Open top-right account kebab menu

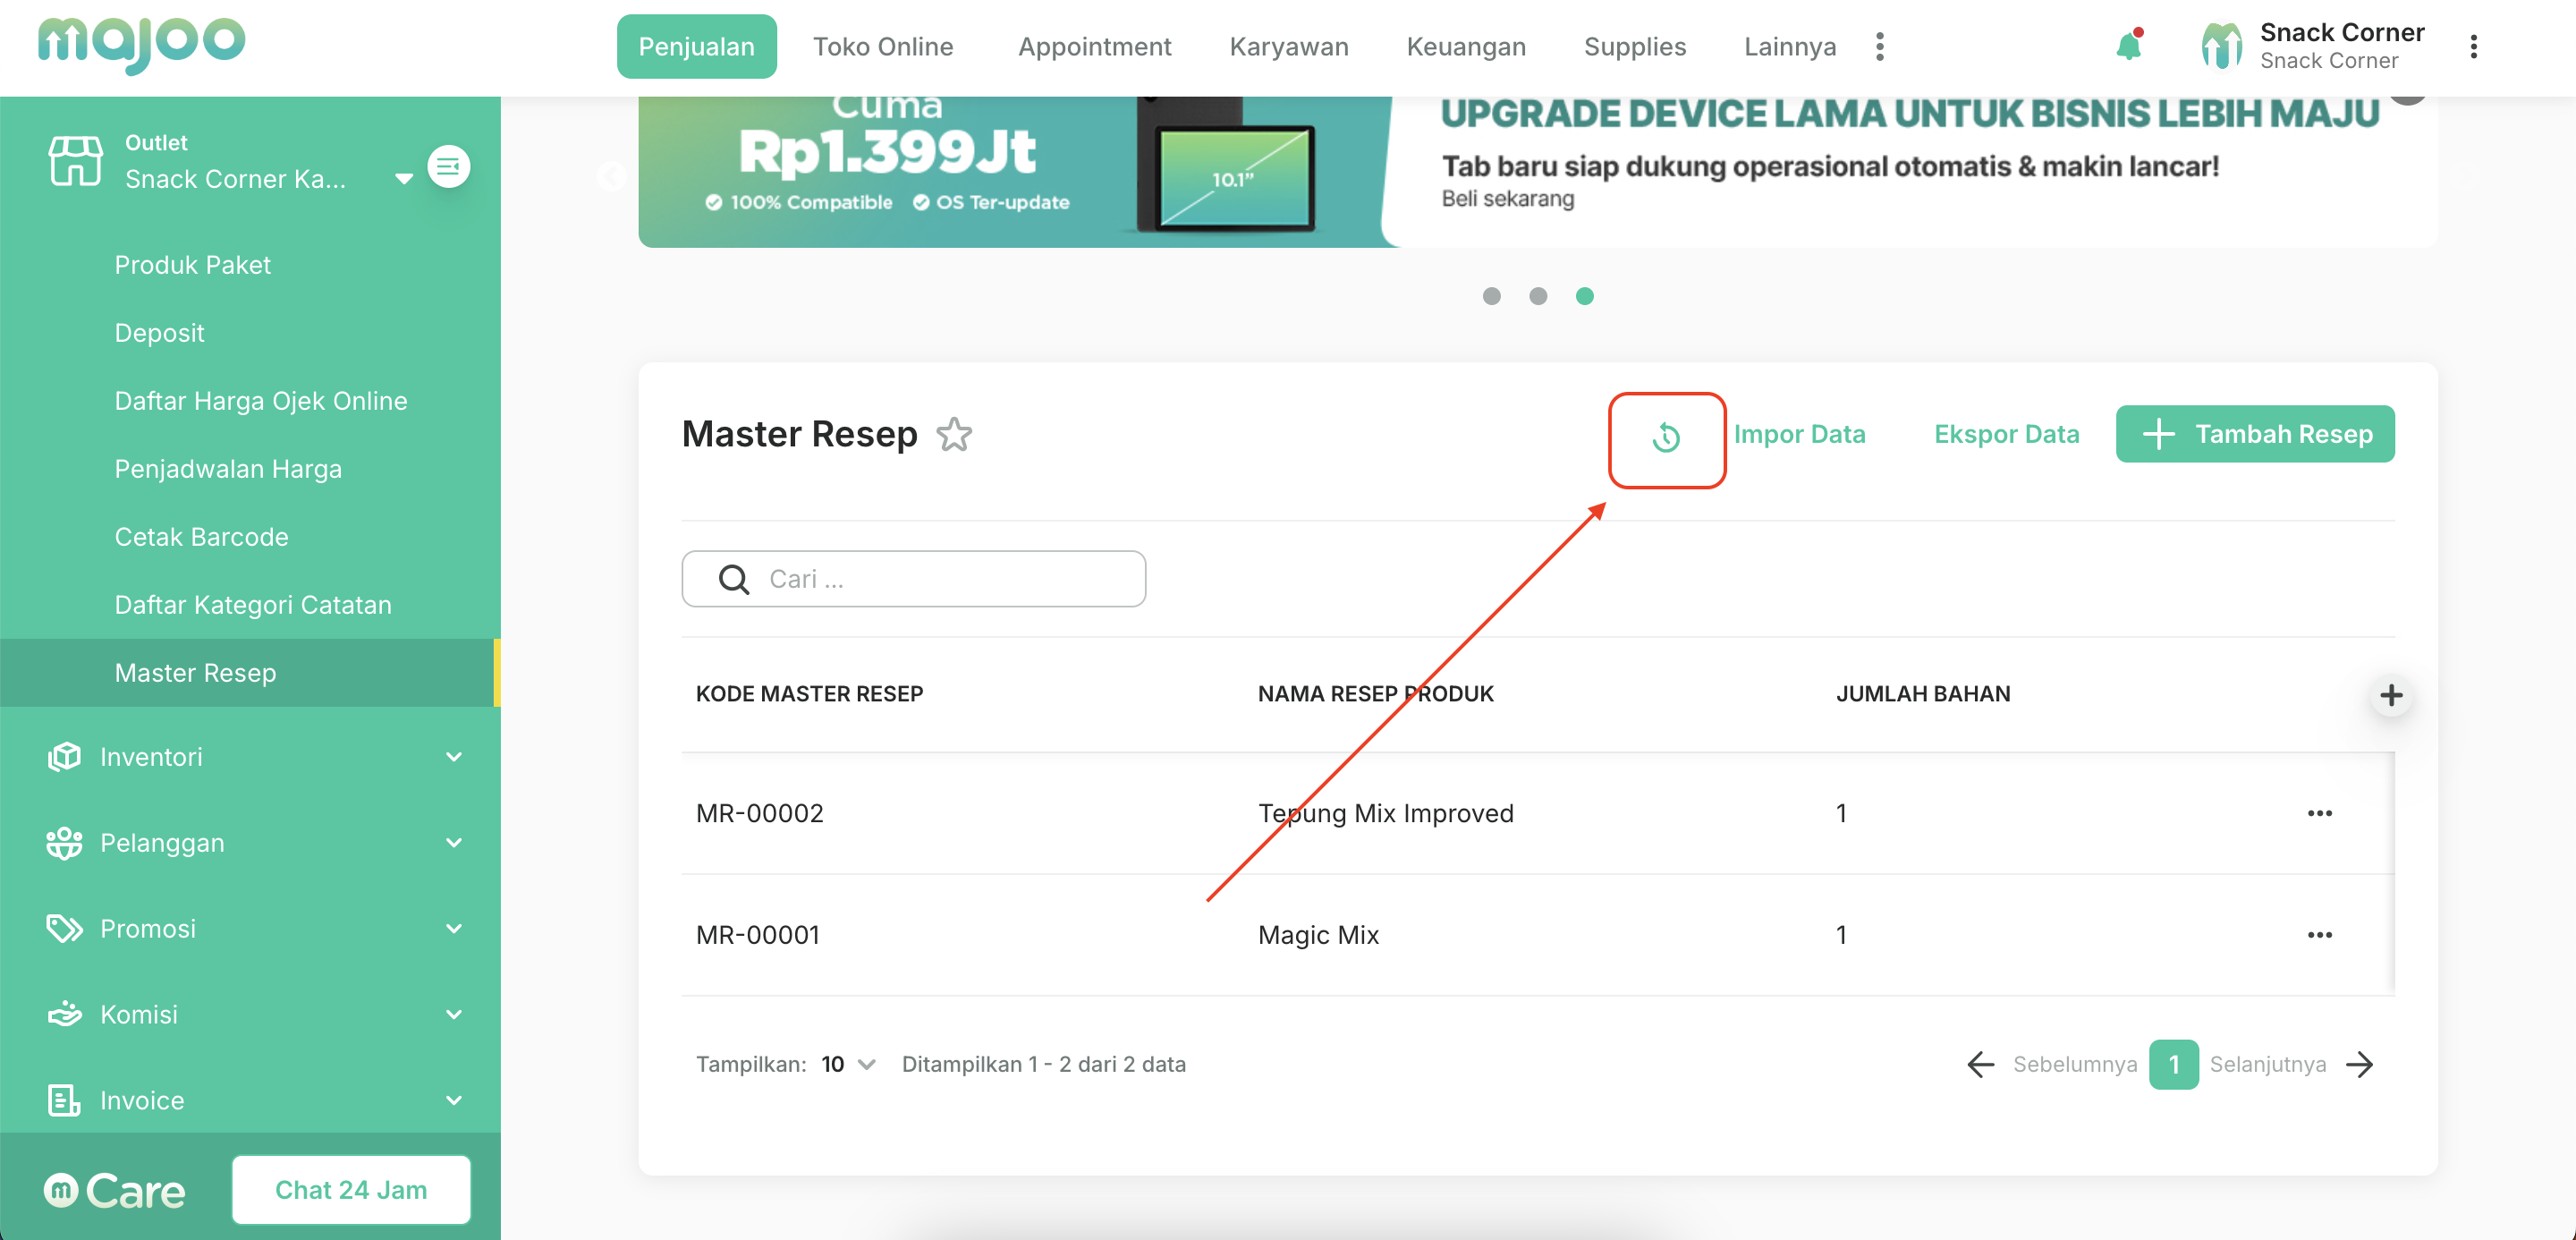pyautogui.click(x=2473, y=47)
